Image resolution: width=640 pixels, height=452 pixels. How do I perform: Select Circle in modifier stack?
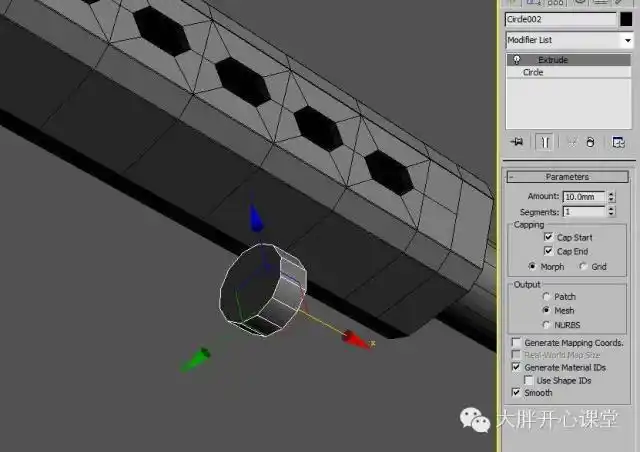[534, 73]
